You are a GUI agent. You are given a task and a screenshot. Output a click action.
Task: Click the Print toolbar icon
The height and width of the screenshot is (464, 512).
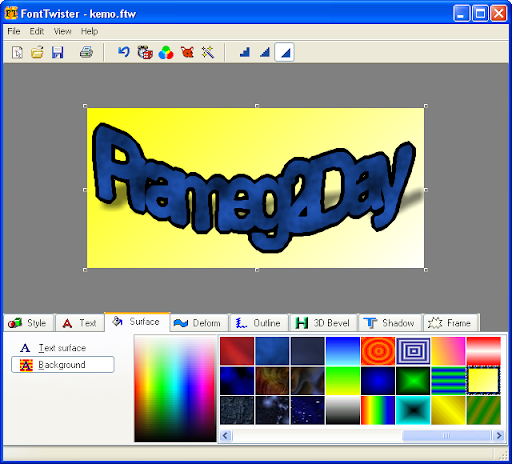tap(86, 52)
